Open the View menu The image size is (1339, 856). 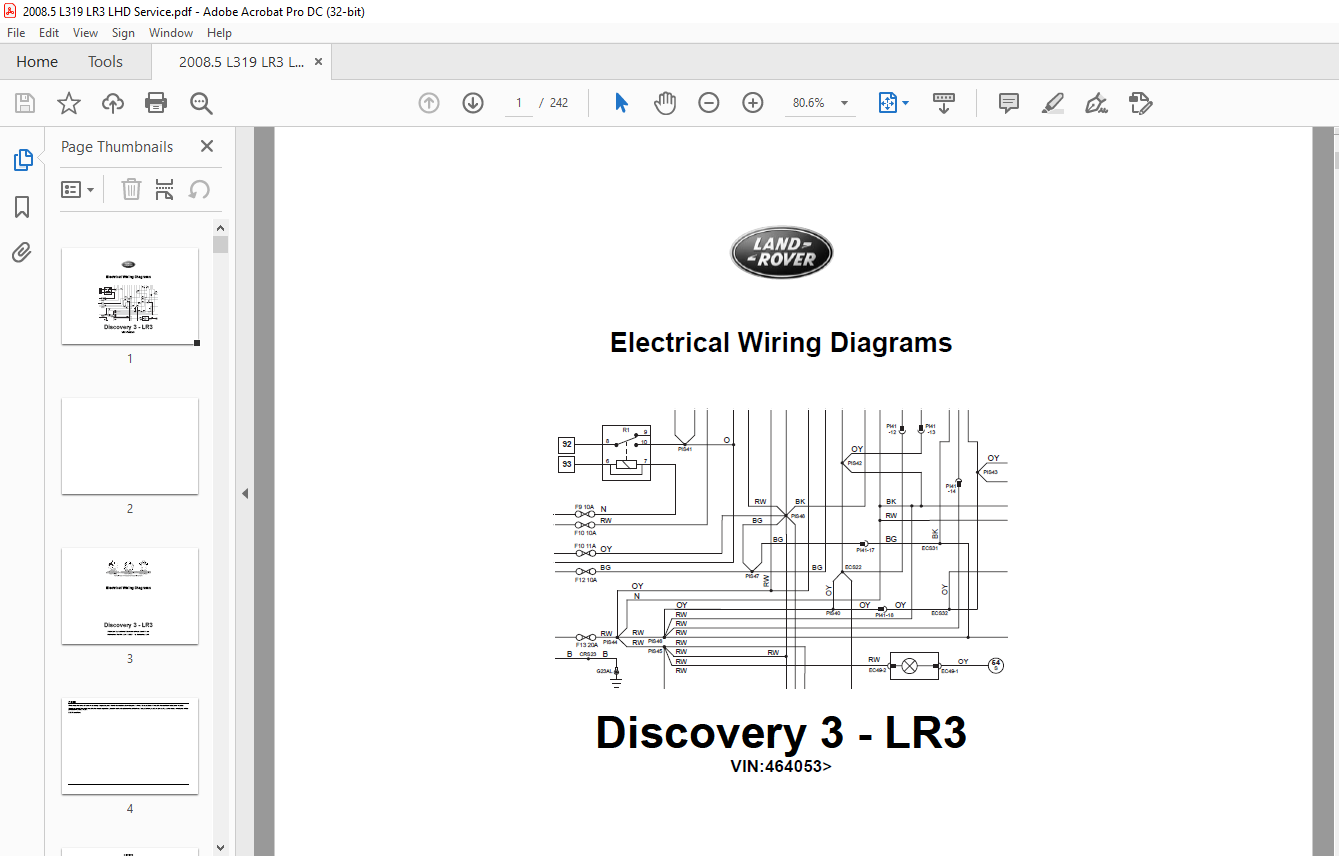[86, 33]
